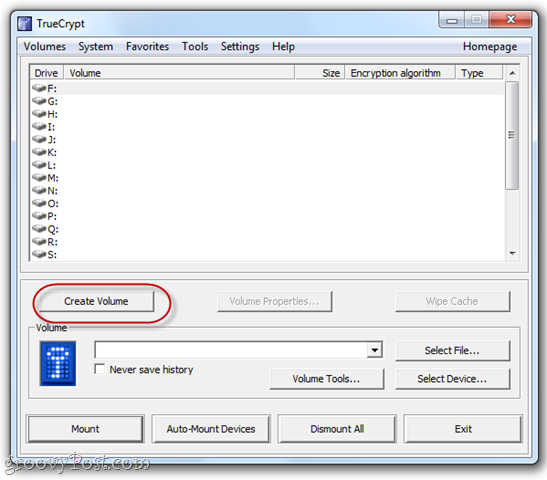Viewport: 547px width, 480px height.
Task: Click the drive list scroll up arrow
Action: point(512,73)
